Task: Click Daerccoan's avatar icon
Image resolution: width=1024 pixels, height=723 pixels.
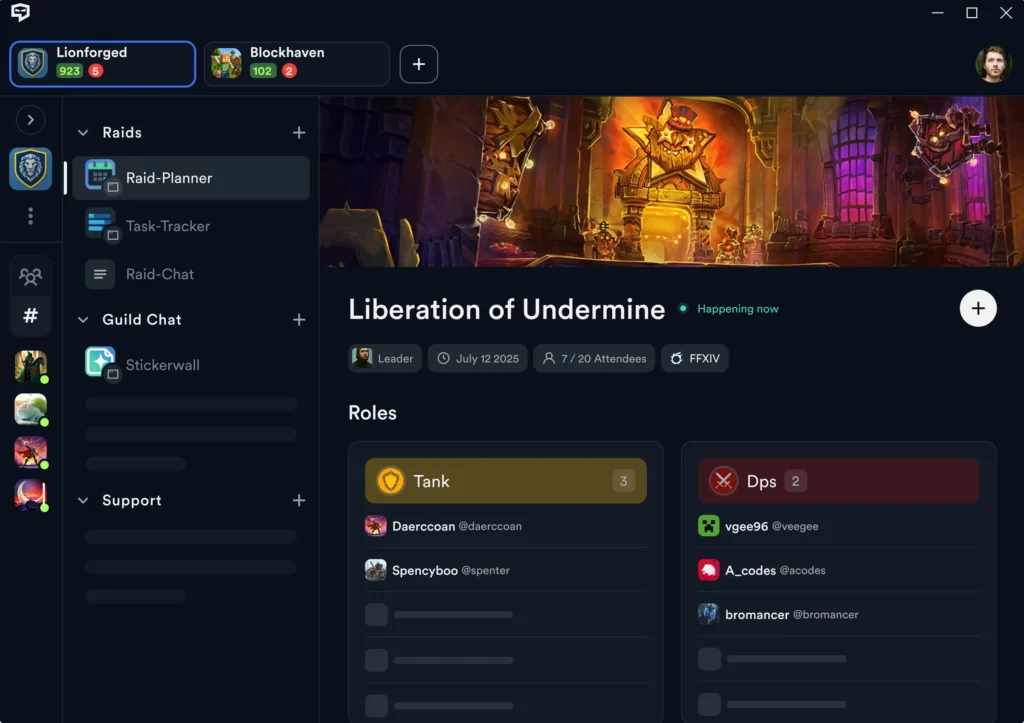Action: point(376,526)
